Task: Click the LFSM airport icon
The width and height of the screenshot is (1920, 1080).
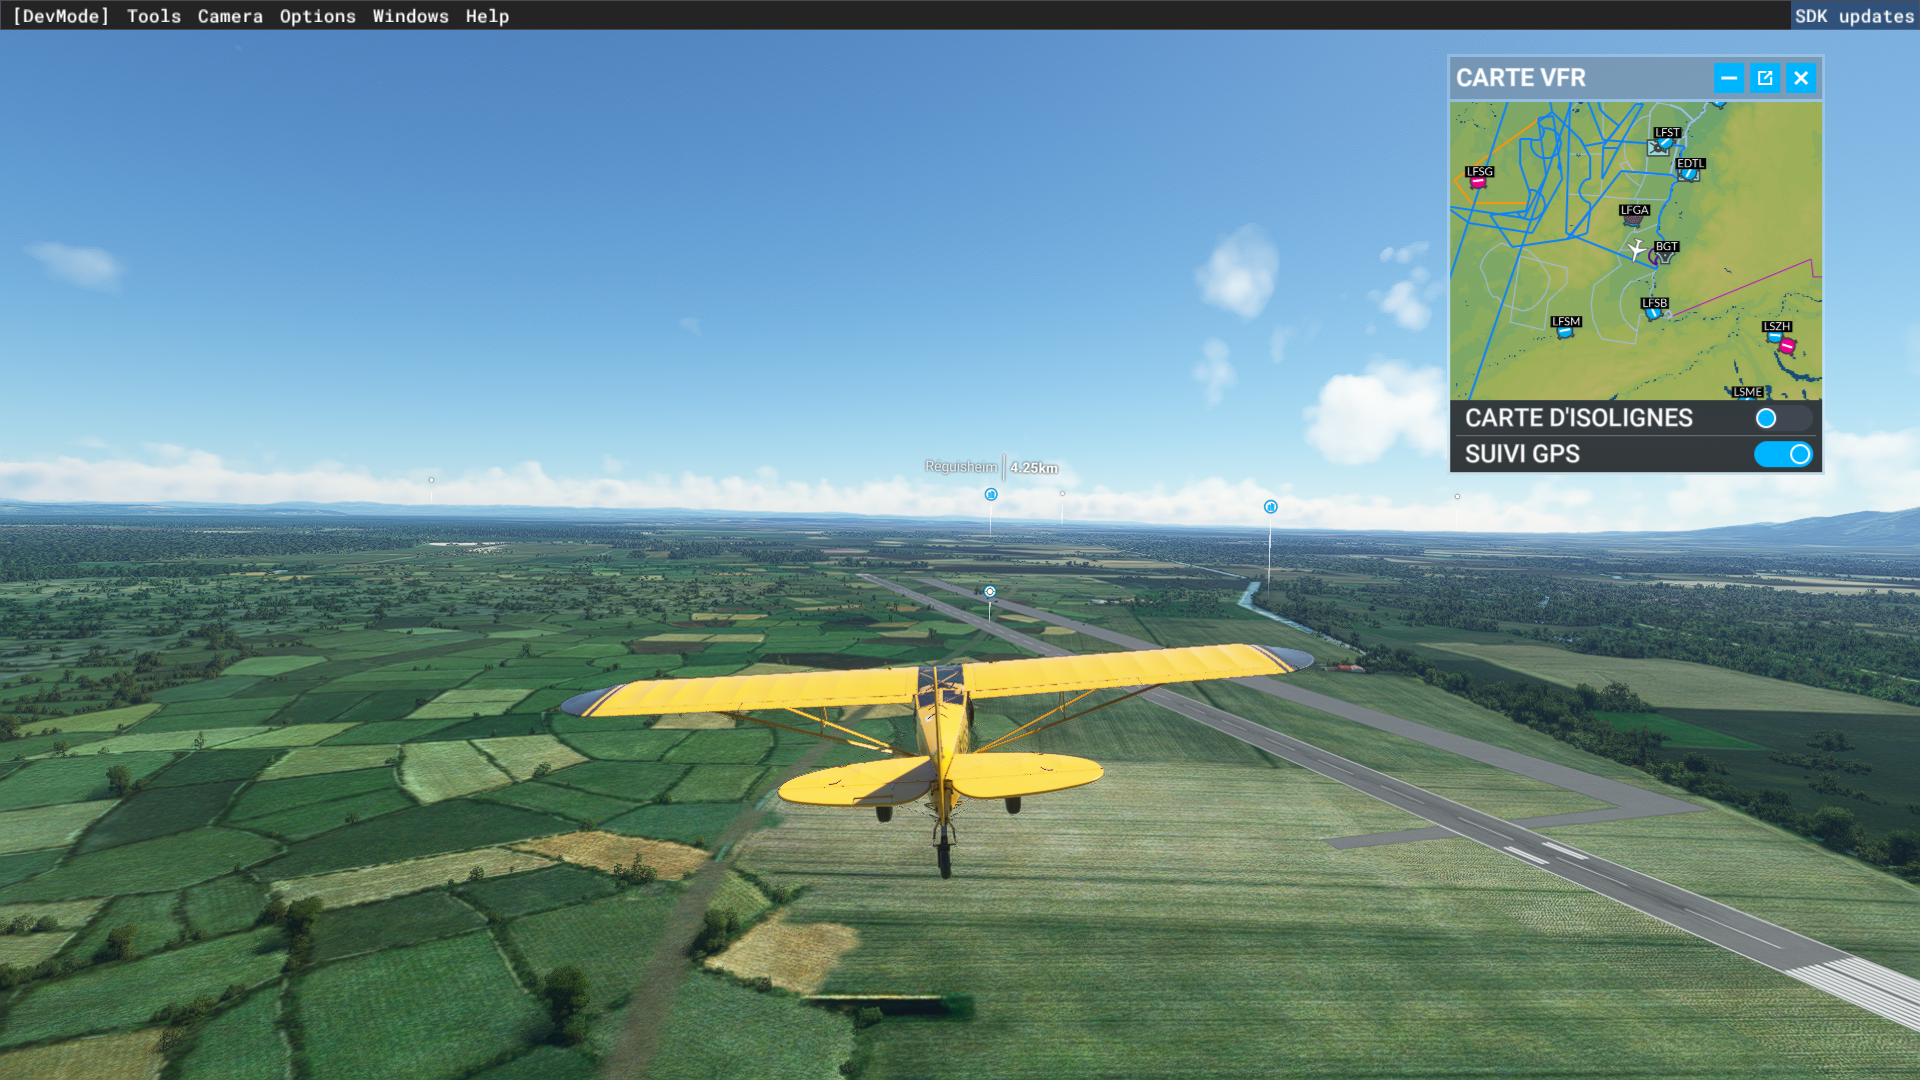Action: pos(1565,332)
